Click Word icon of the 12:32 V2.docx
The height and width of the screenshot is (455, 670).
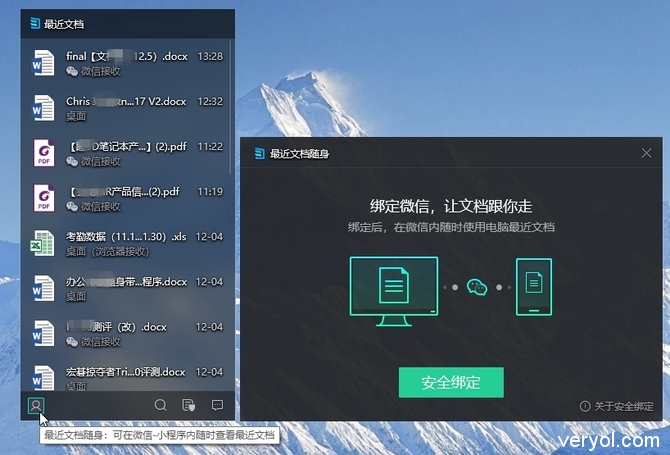tap(43, 108)
